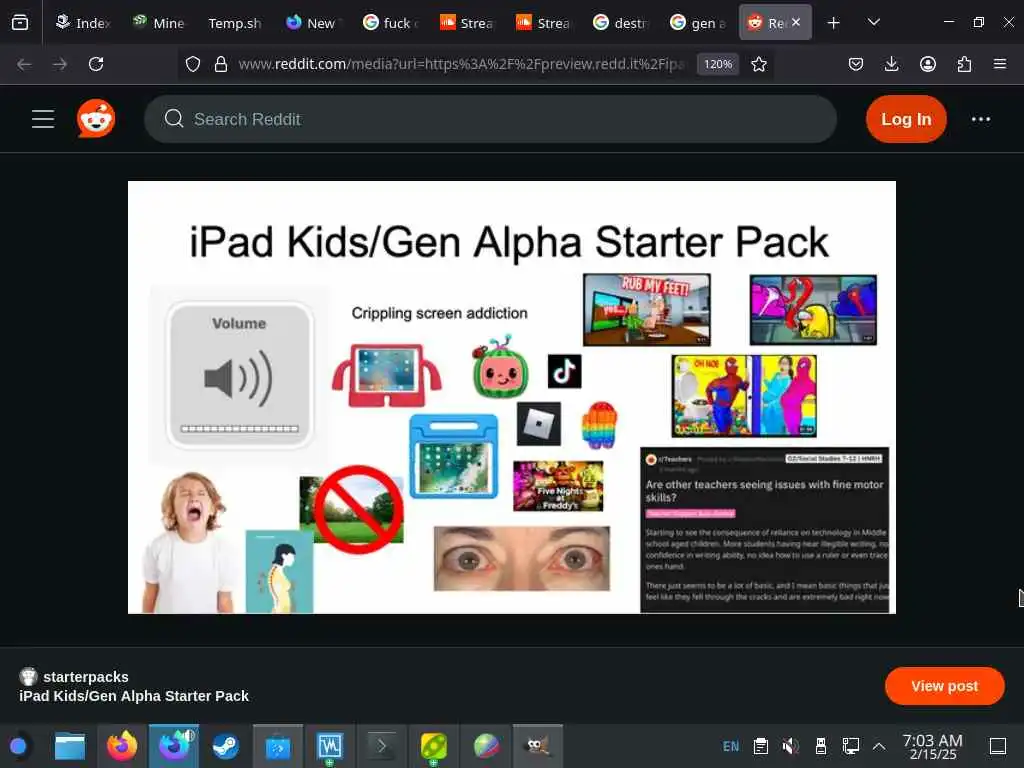Open the KDE Discover store taskbar icon

pos(278,746)
